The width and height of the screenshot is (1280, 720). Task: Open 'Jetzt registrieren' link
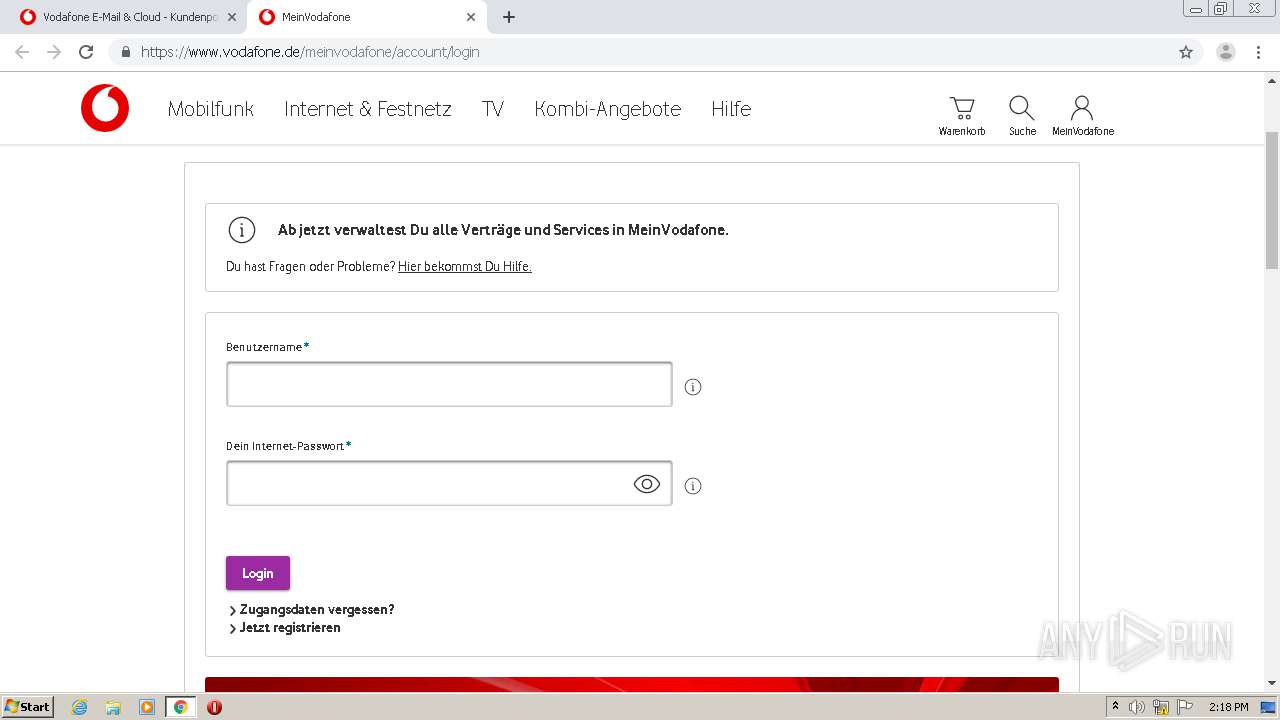coord(290,628)
